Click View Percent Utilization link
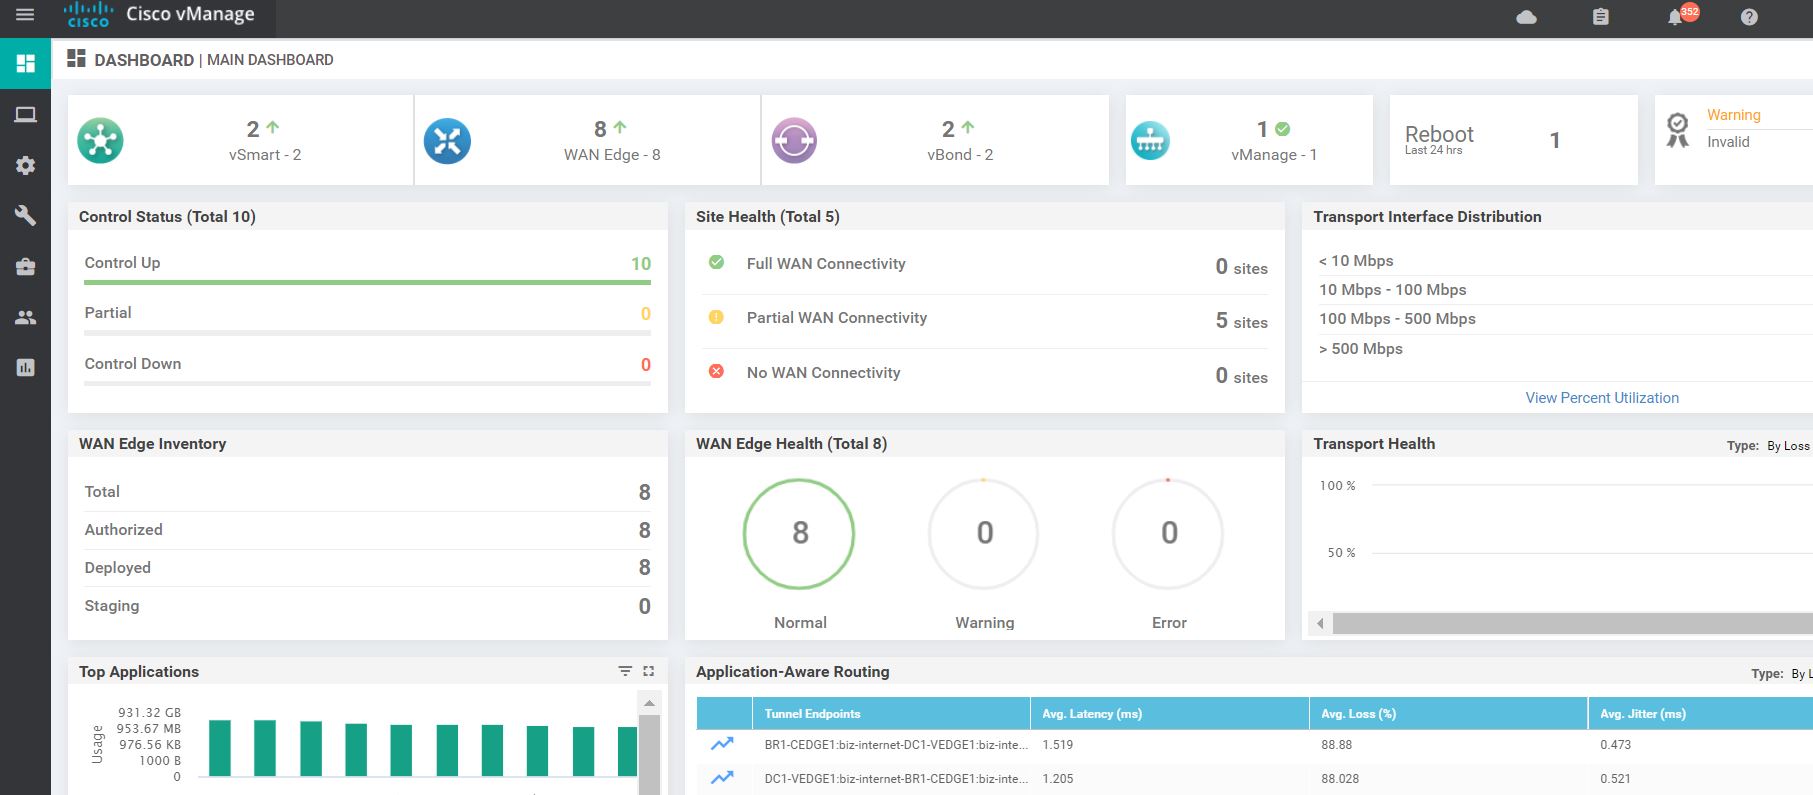 pyautogui.click(x=1601, y=398)
